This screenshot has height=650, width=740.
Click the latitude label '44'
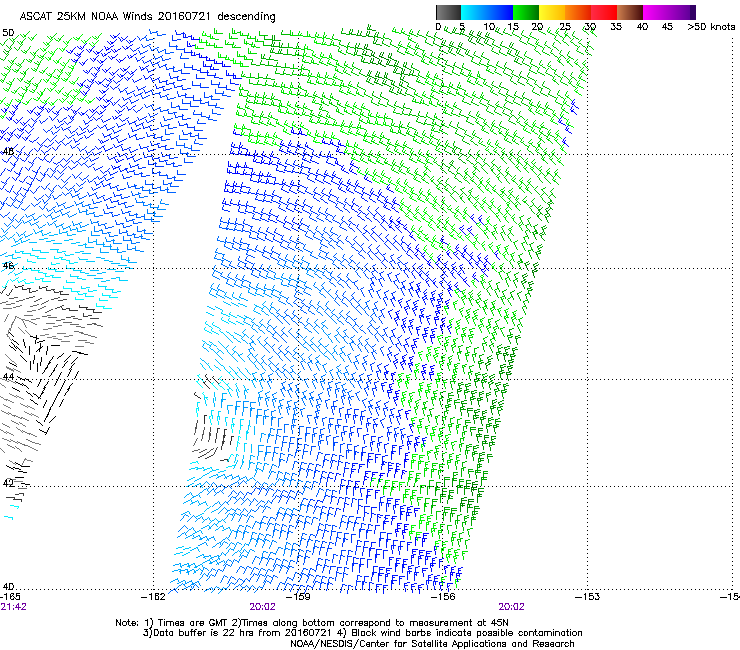pos(8,377)
